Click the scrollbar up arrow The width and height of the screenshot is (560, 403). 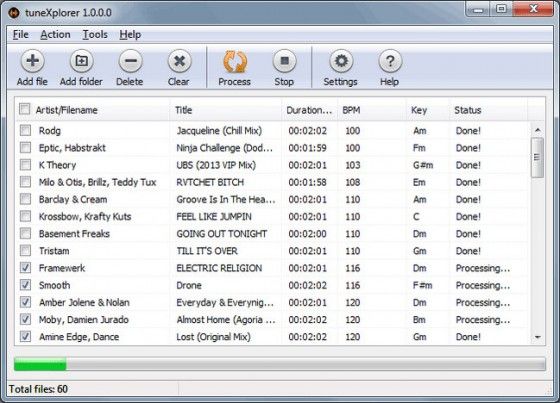pos(538,130)
